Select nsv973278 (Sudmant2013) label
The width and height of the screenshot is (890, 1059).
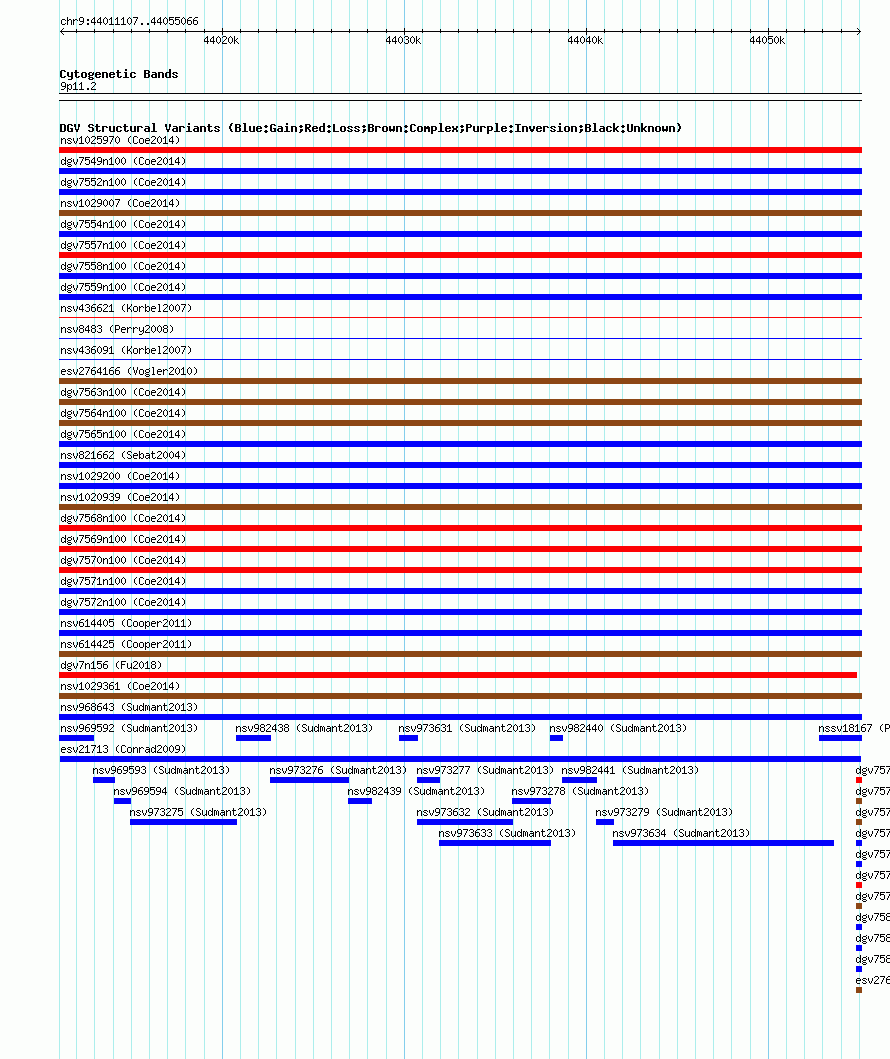(580, 791)
